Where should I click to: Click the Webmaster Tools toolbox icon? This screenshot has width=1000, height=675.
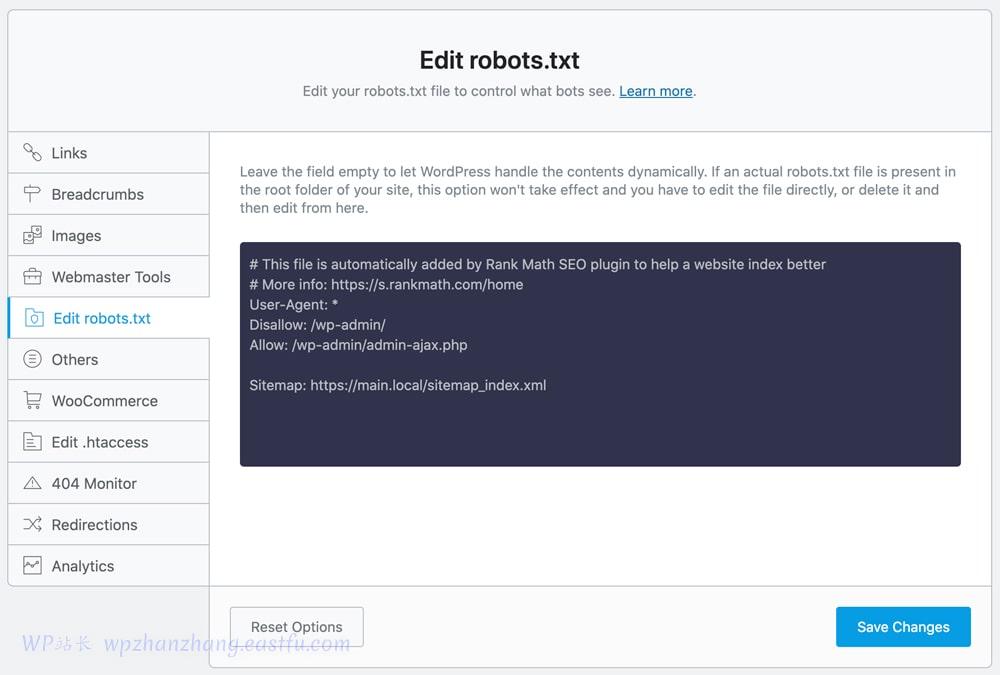pos(32,277)
